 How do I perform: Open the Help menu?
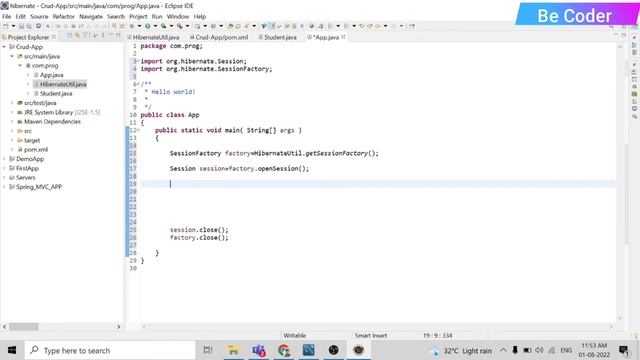[x=200, y=17]
